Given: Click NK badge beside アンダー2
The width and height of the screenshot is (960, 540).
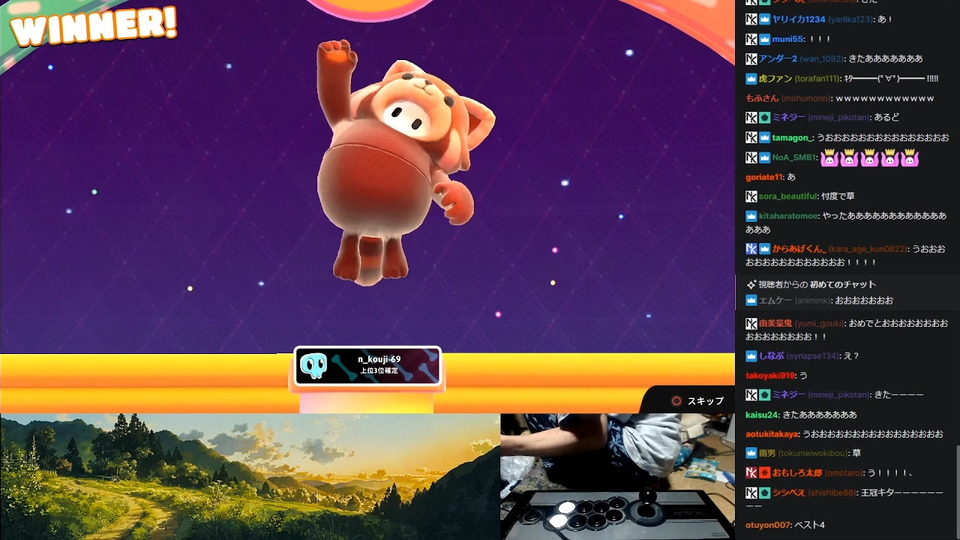Looking at the screenshot, I should pyautogui.click(x=751, y=59).
